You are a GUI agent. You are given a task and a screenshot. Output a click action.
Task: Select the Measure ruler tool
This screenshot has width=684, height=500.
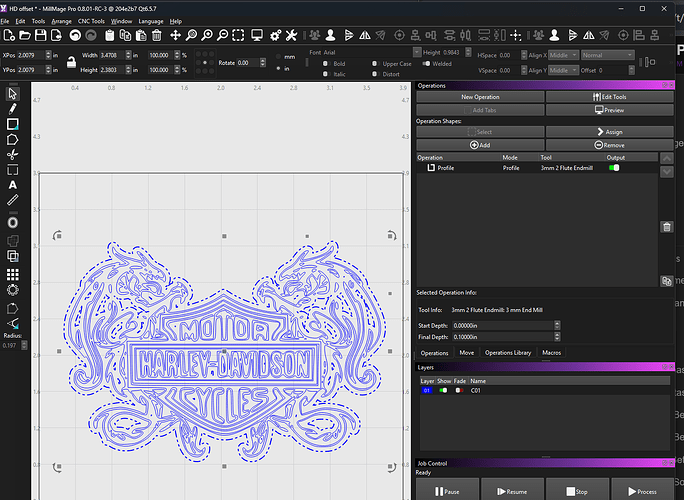click(x=12, y=200)
